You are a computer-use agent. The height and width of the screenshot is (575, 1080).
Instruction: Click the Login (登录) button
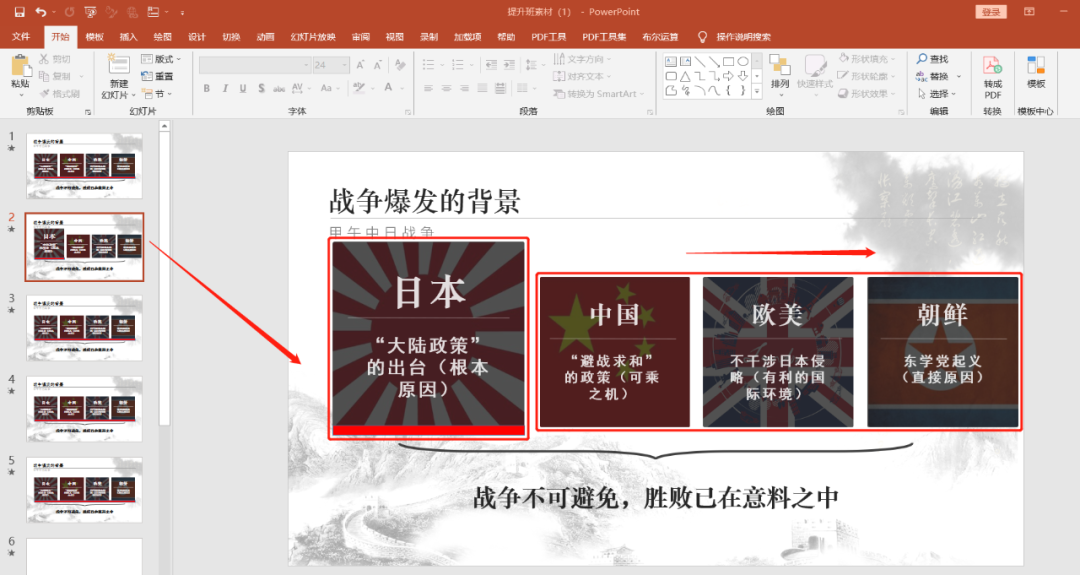(991, 12)
